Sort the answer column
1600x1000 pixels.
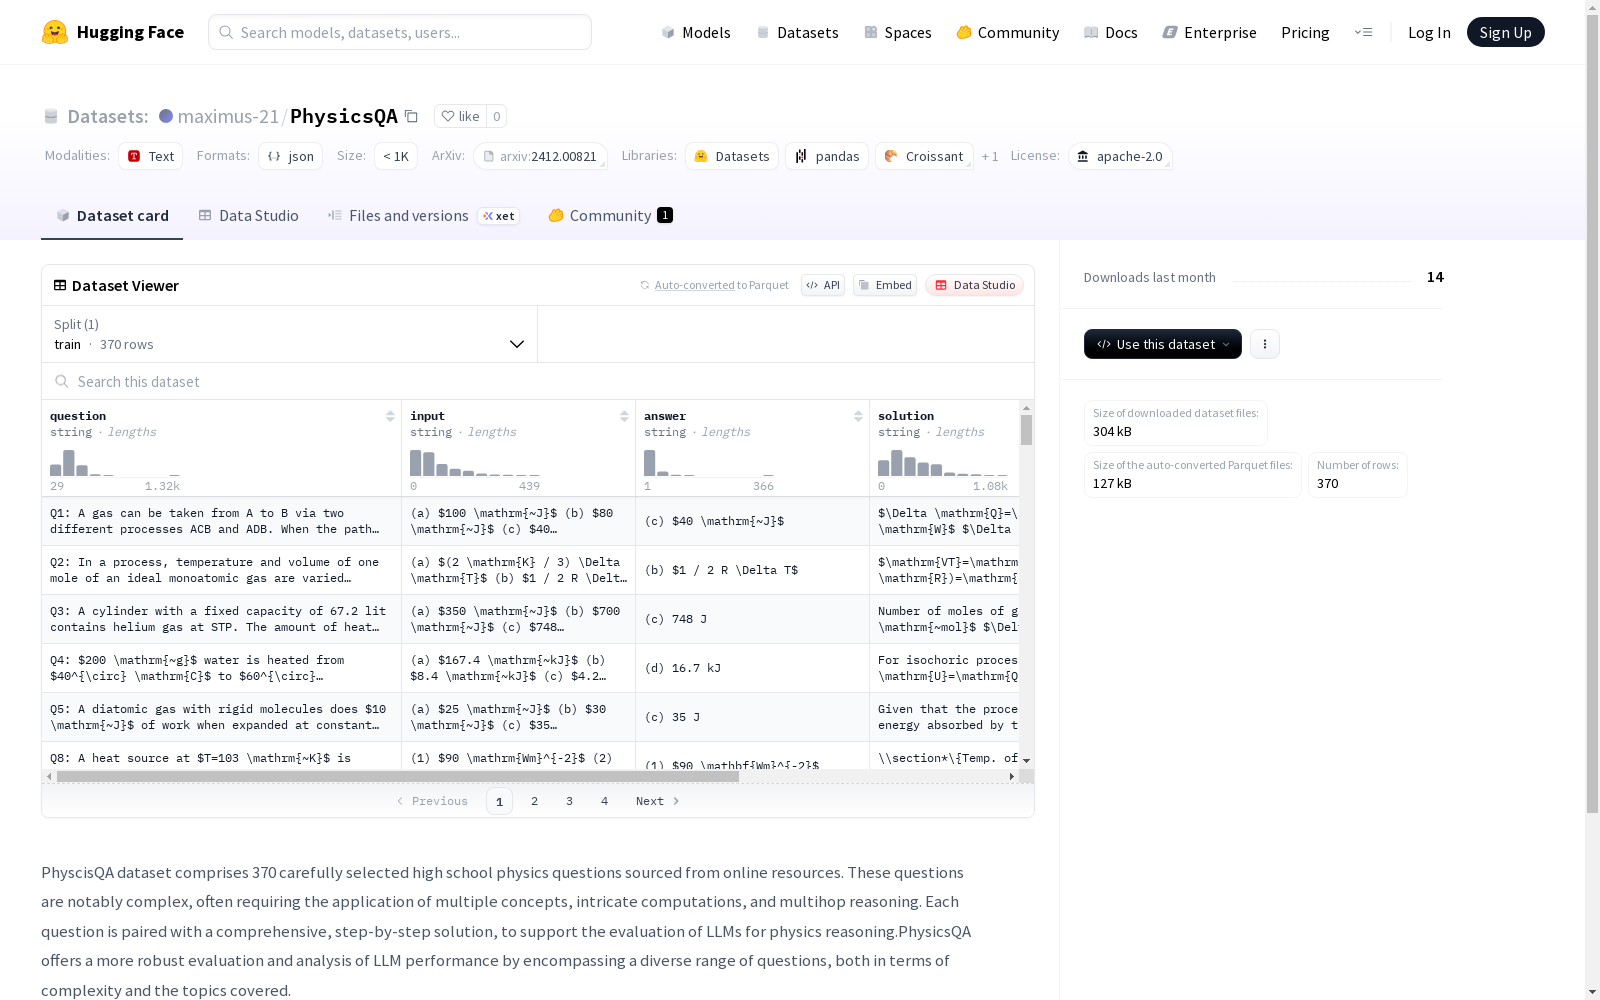[x=858, y=416]
